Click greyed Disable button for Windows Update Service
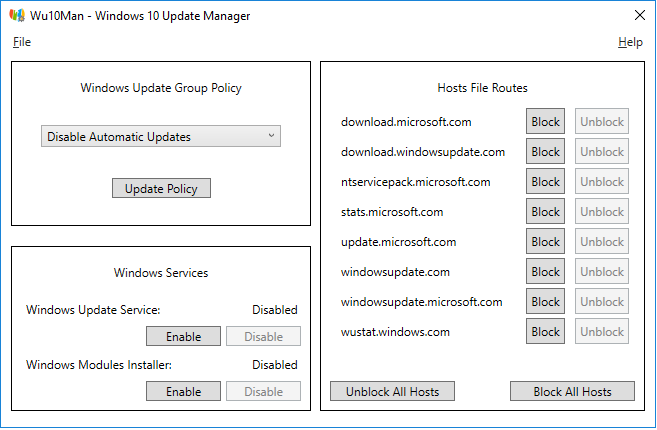The image size is (657, 430). 264,337
